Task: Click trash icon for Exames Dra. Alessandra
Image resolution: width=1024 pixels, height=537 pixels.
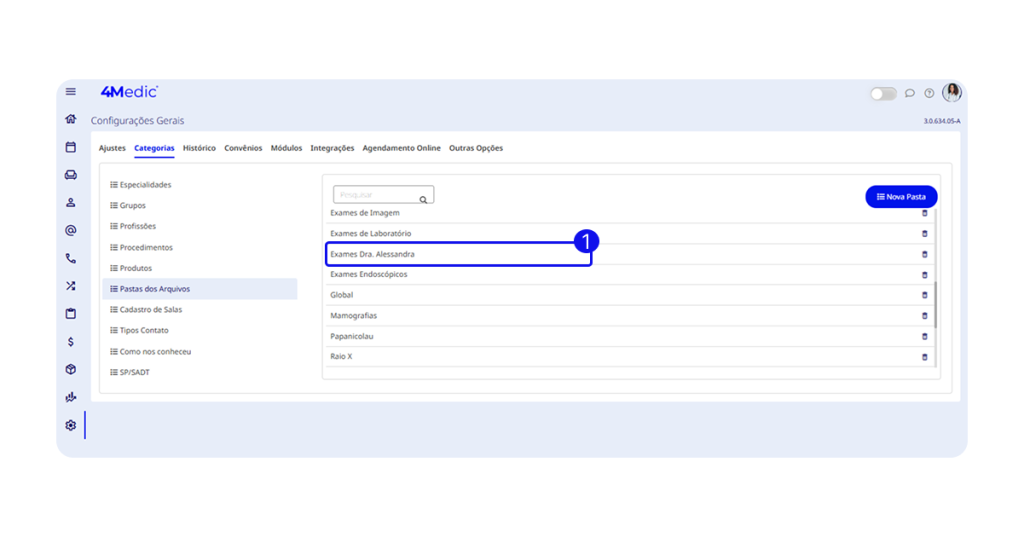Action: coord(924,254)
